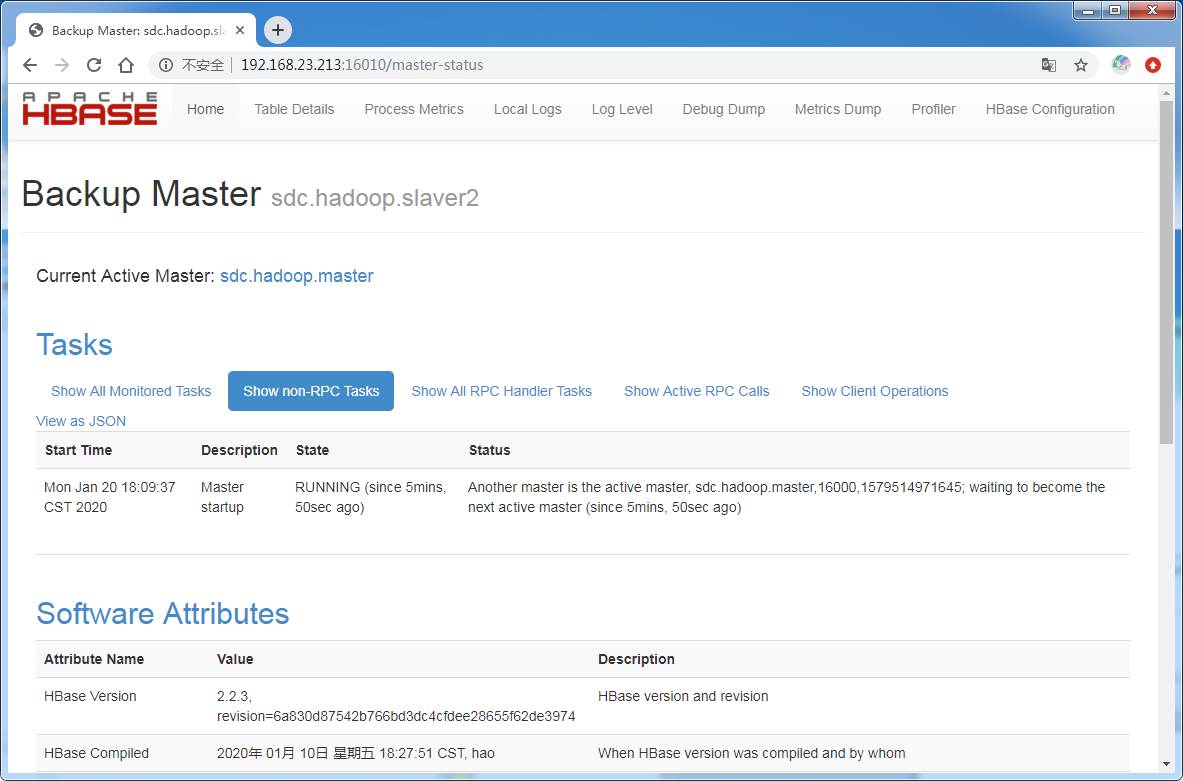1183x781 pixels.
Task: Click scrollbar down arrow
Action: [1166, 764]
